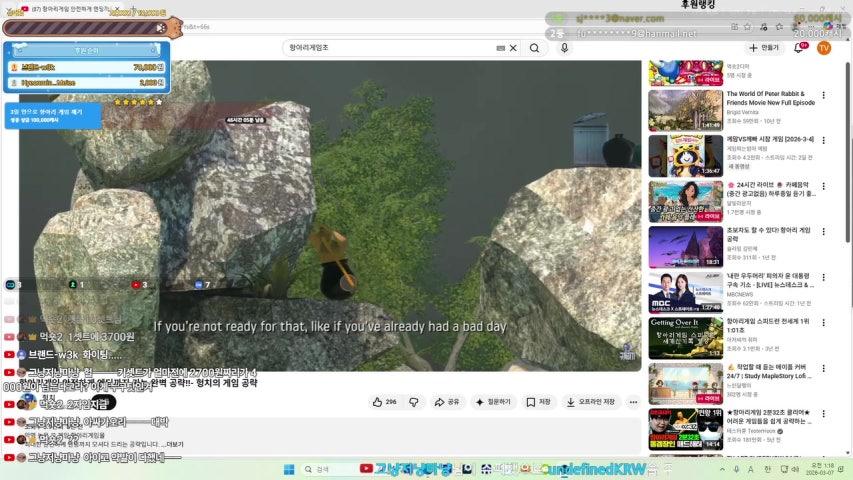Image resolution: width=853 pixels, height=480 pixels.
Task: Share the video via 공유 button
Action: [447, 402]
